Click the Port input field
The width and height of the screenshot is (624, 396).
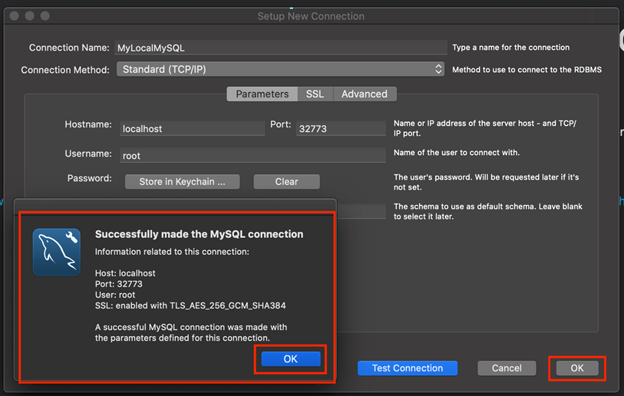(341, 129)
